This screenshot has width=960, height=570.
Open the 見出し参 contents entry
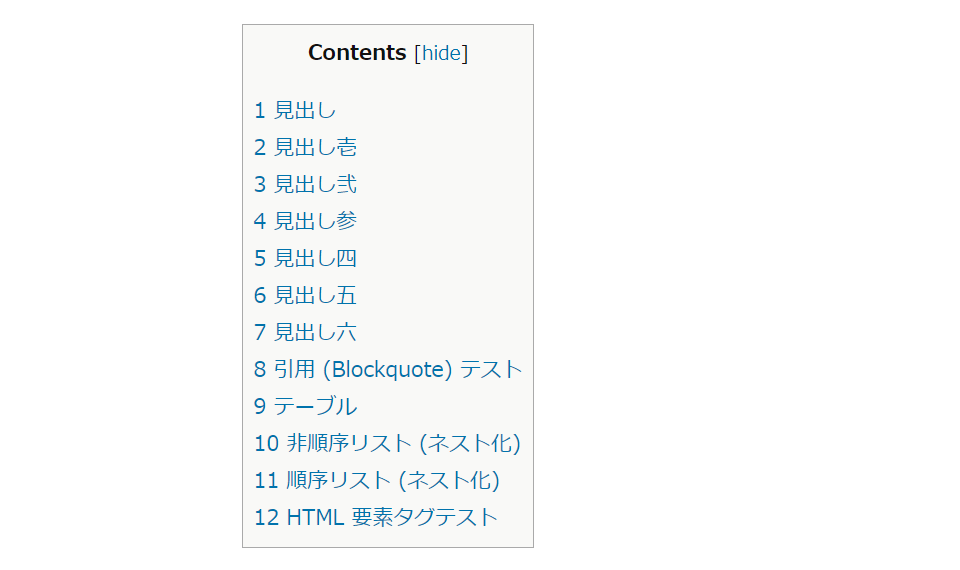[x=315, y=221]
